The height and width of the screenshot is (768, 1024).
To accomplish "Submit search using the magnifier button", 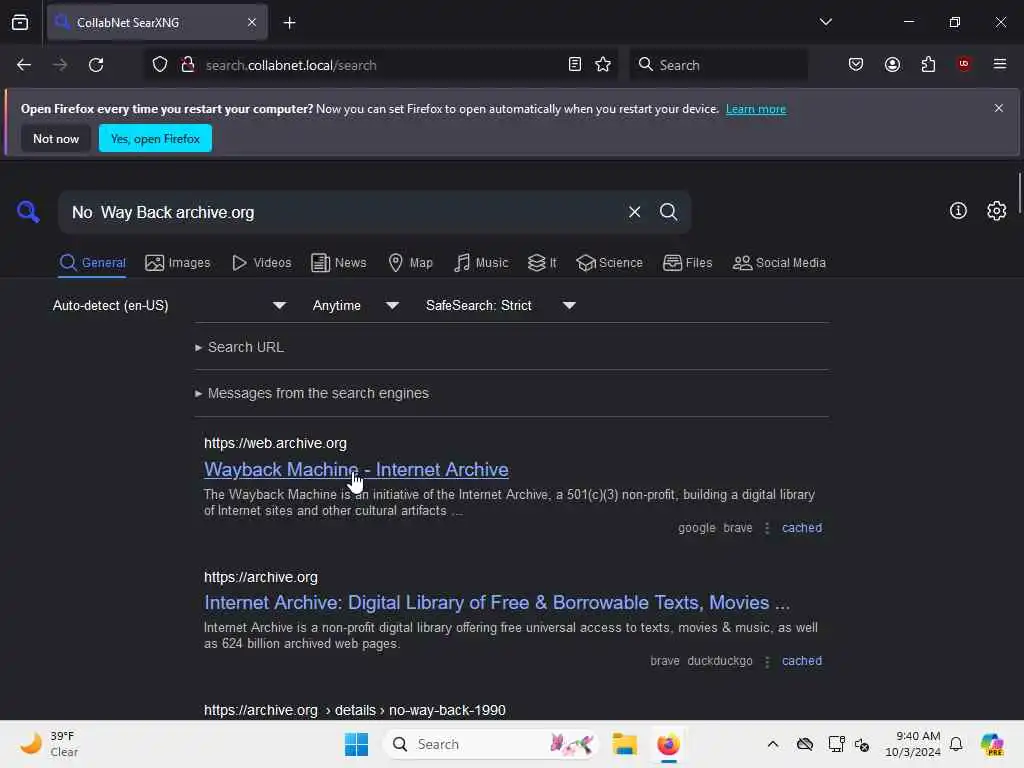I will tap(668, 212).
